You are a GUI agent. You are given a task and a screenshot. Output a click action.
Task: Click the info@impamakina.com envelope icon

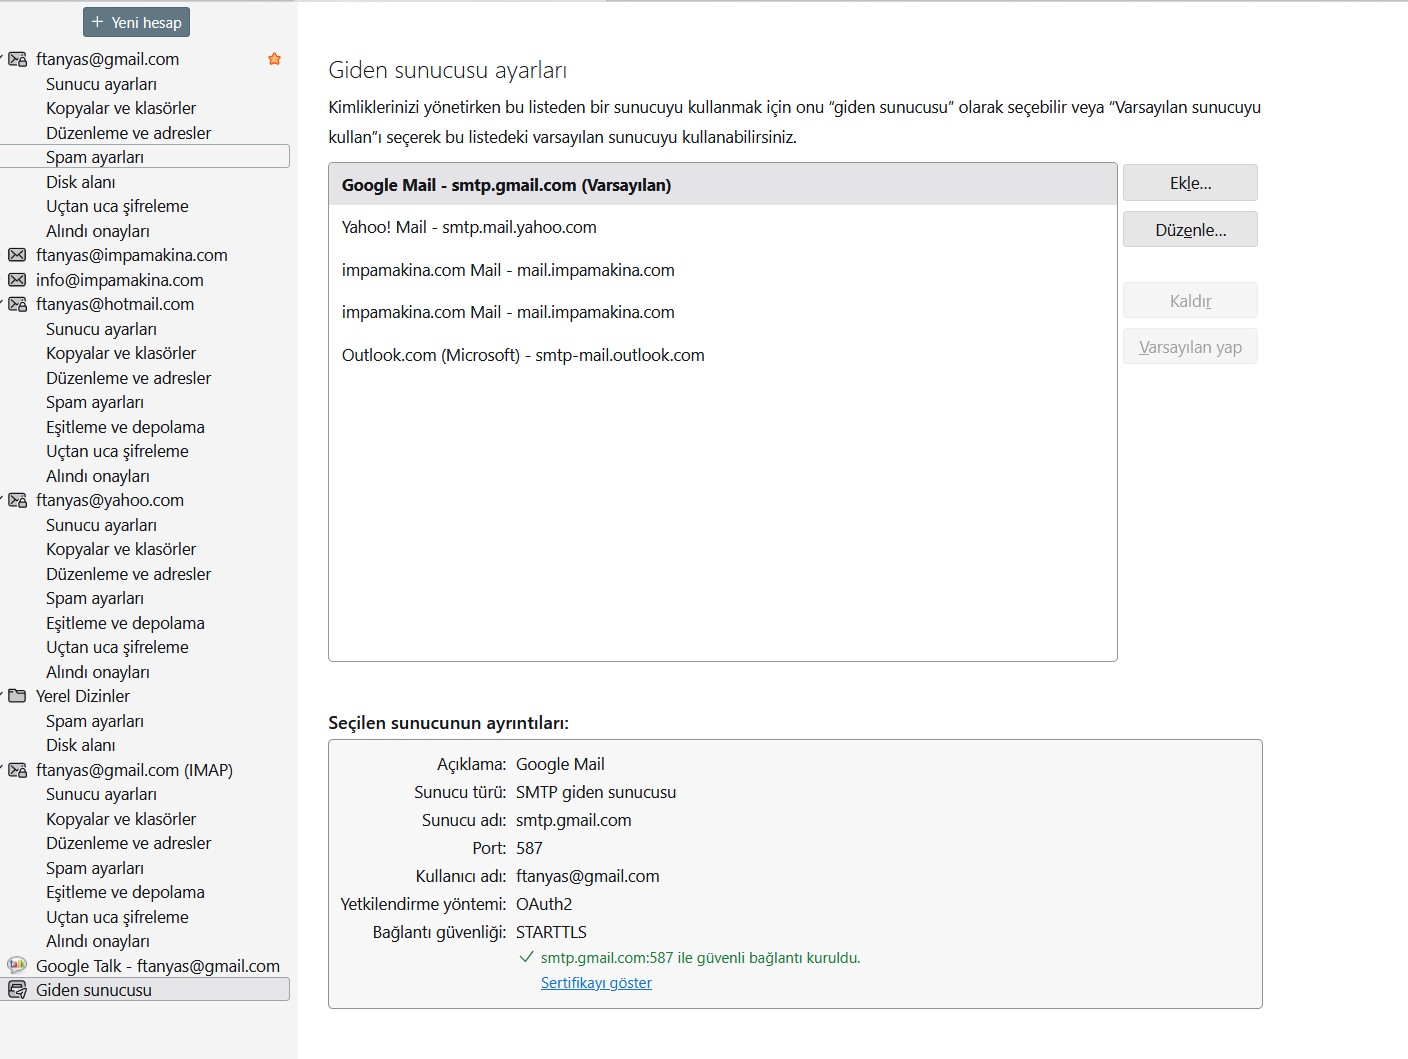17,280
